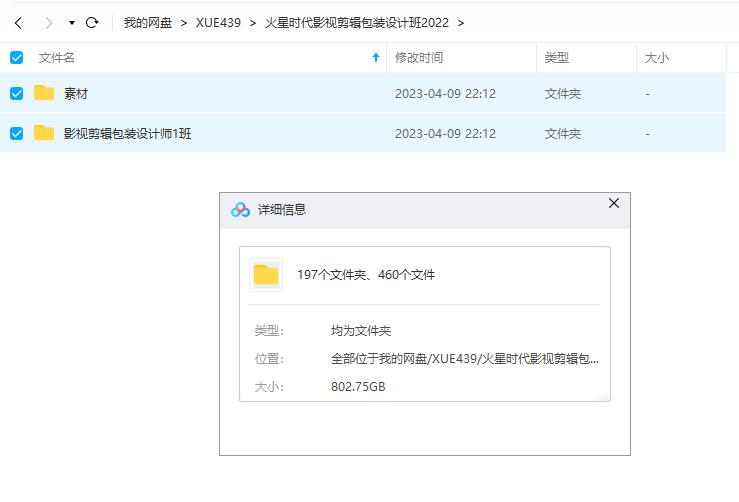739x502 pixels.
Task: Click 文件夹 type in 素材 row
Action: coord(563,93)
